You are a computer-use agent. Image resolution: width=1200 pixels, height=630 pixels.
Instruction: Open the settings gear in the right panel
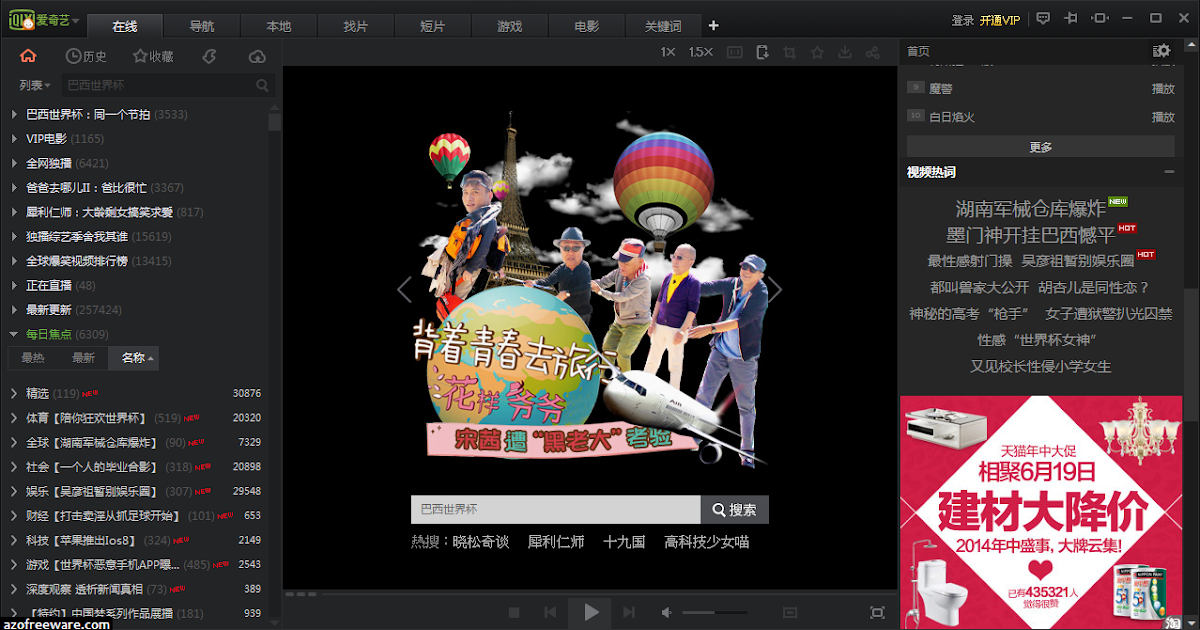[1160, 49]
